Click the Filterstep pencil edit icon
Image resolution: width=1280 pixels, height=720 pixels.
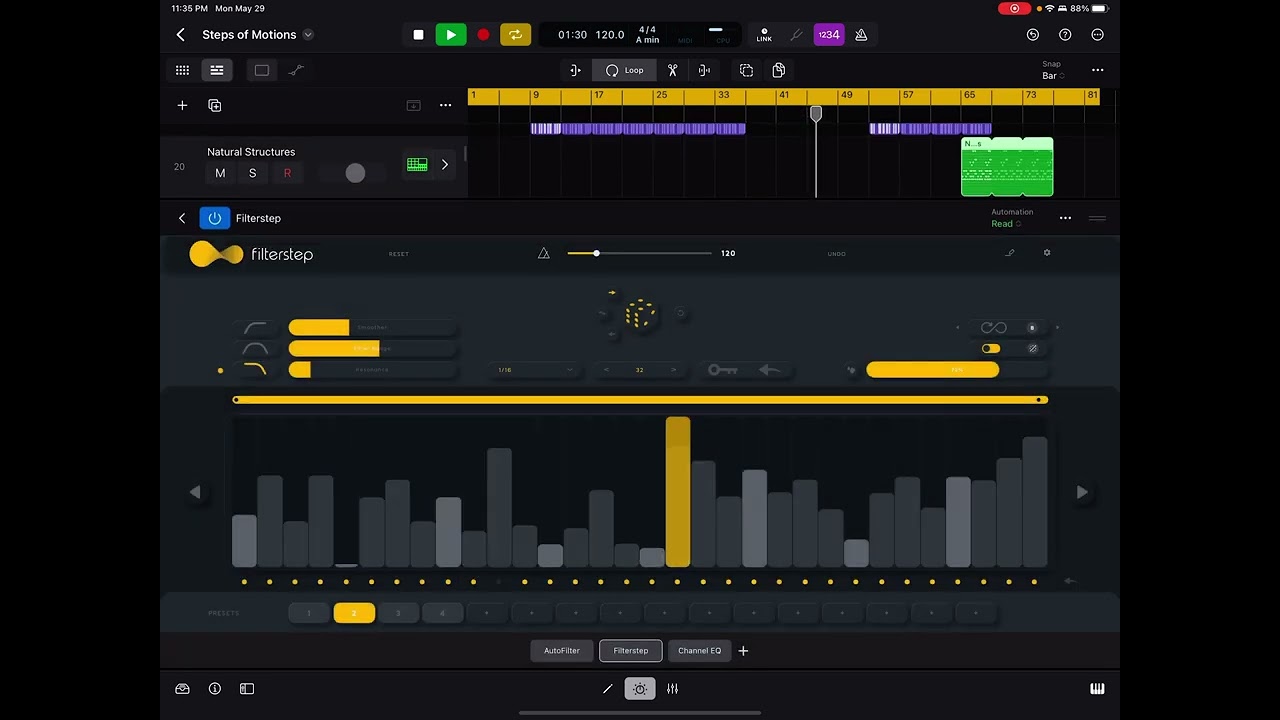pyautogui.click(x=1010, y=253)
